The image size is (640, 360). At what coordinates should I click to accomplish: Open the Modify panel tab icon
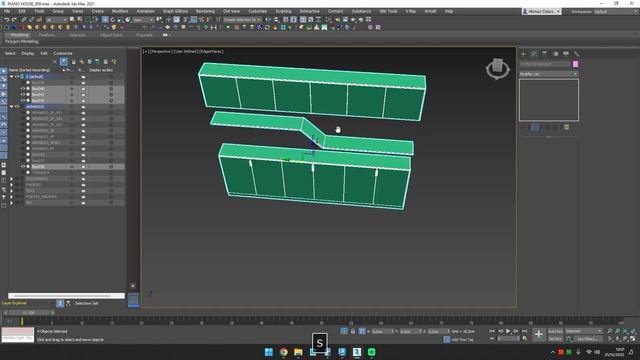[534, 54]
